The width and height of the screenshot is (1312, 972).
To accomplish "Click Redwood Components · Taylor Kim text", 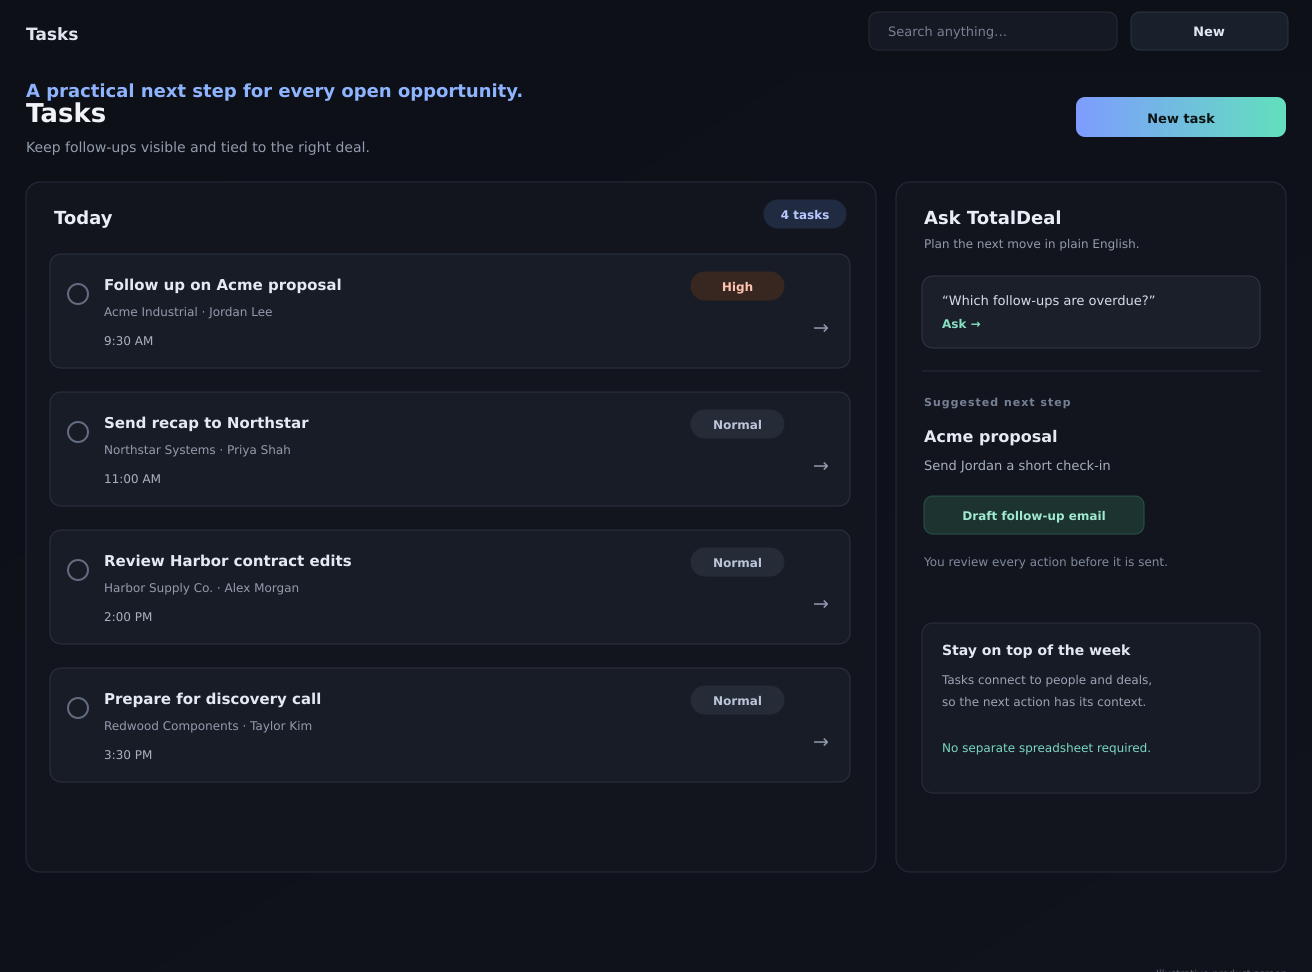I will click(x=208, y=726).
